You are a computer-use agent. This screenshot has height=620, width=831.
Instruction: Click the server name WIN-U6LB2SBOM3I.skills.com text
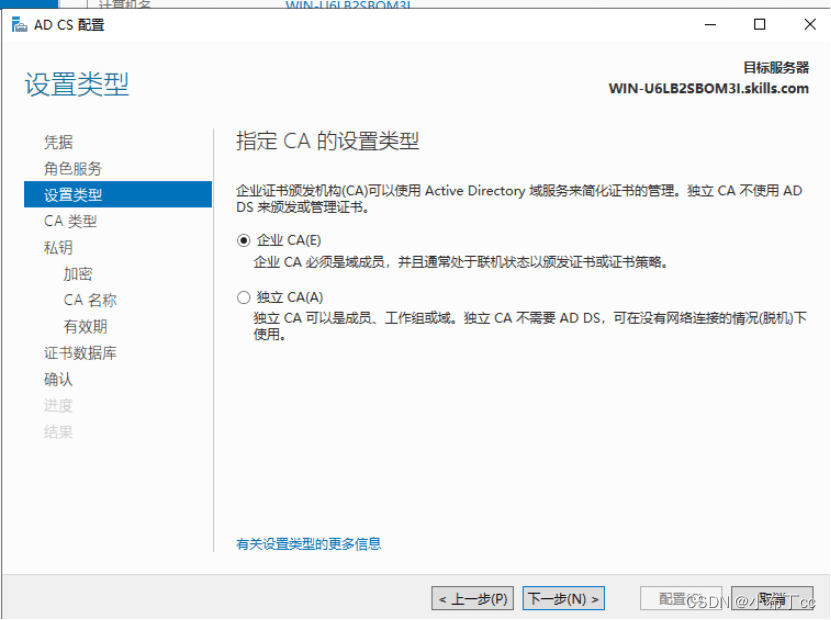tap(709, 88)
